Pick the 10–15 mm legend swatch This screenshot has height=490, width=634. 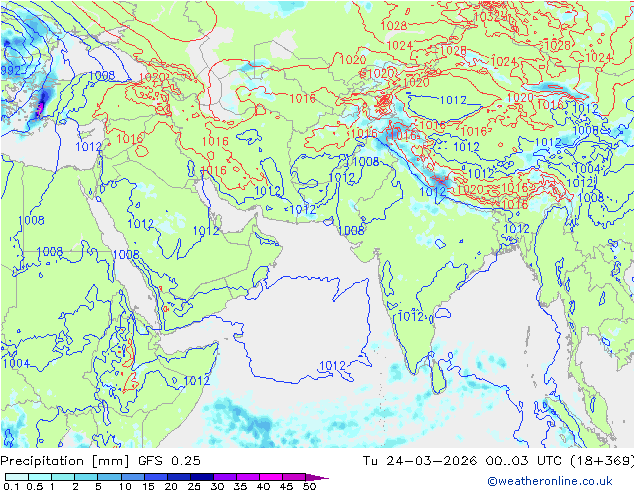click(x=132, y=477)
